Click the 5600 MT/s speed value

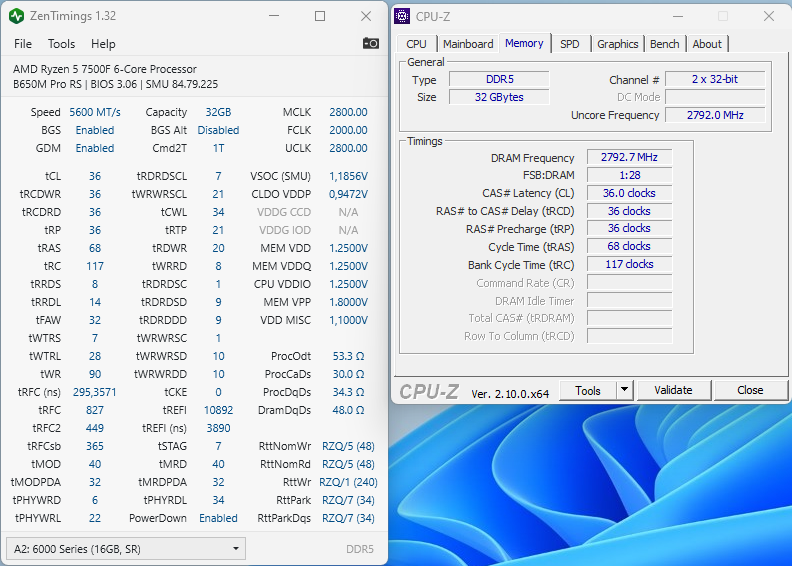tap(95, 112)
